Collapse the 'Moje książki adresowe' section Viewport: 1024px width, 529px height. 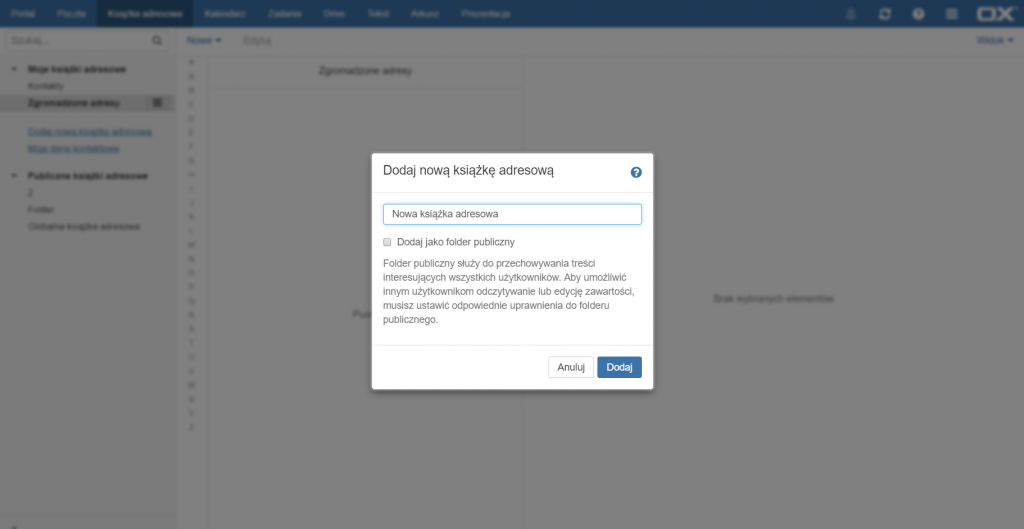pyautogui.click(x=14, y=69)
